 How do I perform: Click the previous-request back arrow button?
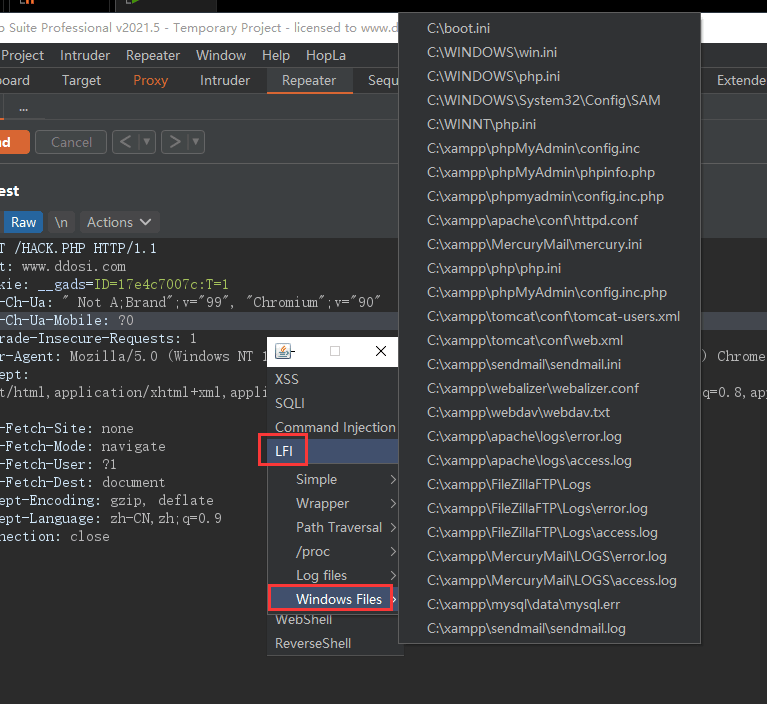[126, 142]
